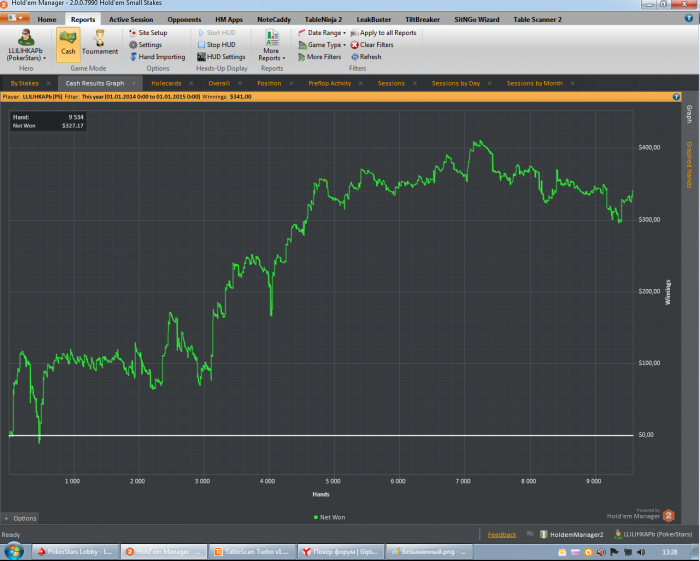
Task: Click LLILIHKAPb (PokerStars) status entry
Action: point(653,534)
